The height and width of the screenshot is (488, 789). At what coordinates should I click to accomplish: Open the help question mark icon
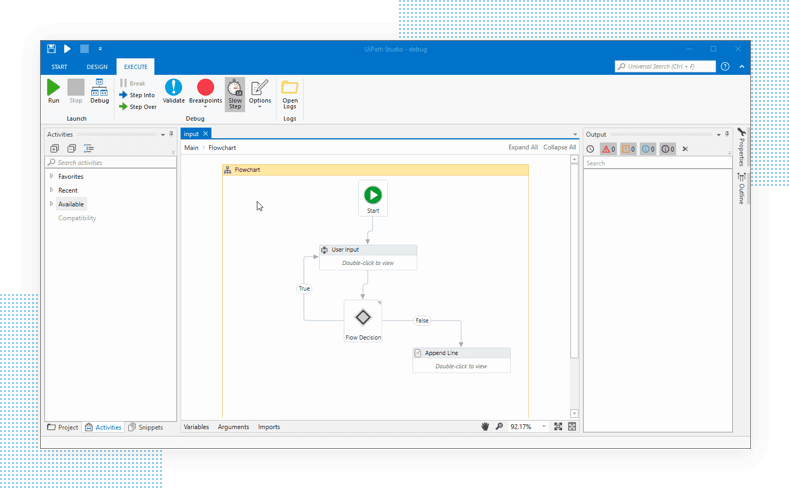tap(725, 66)
